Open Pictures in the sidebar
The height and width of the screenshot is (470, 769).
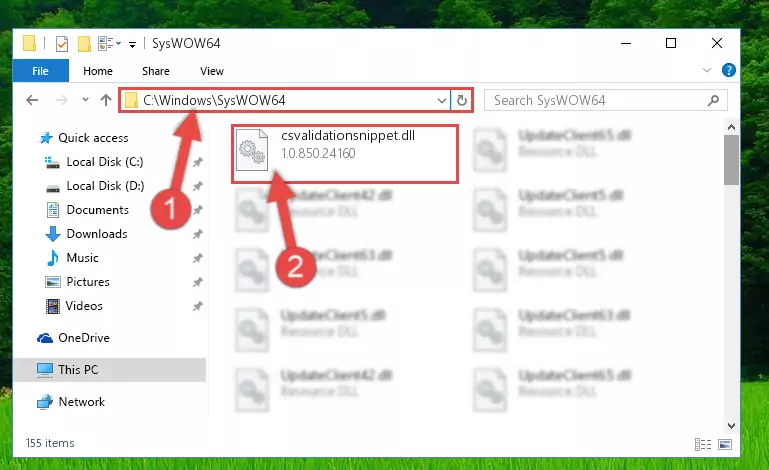click(x=88, y=282)
